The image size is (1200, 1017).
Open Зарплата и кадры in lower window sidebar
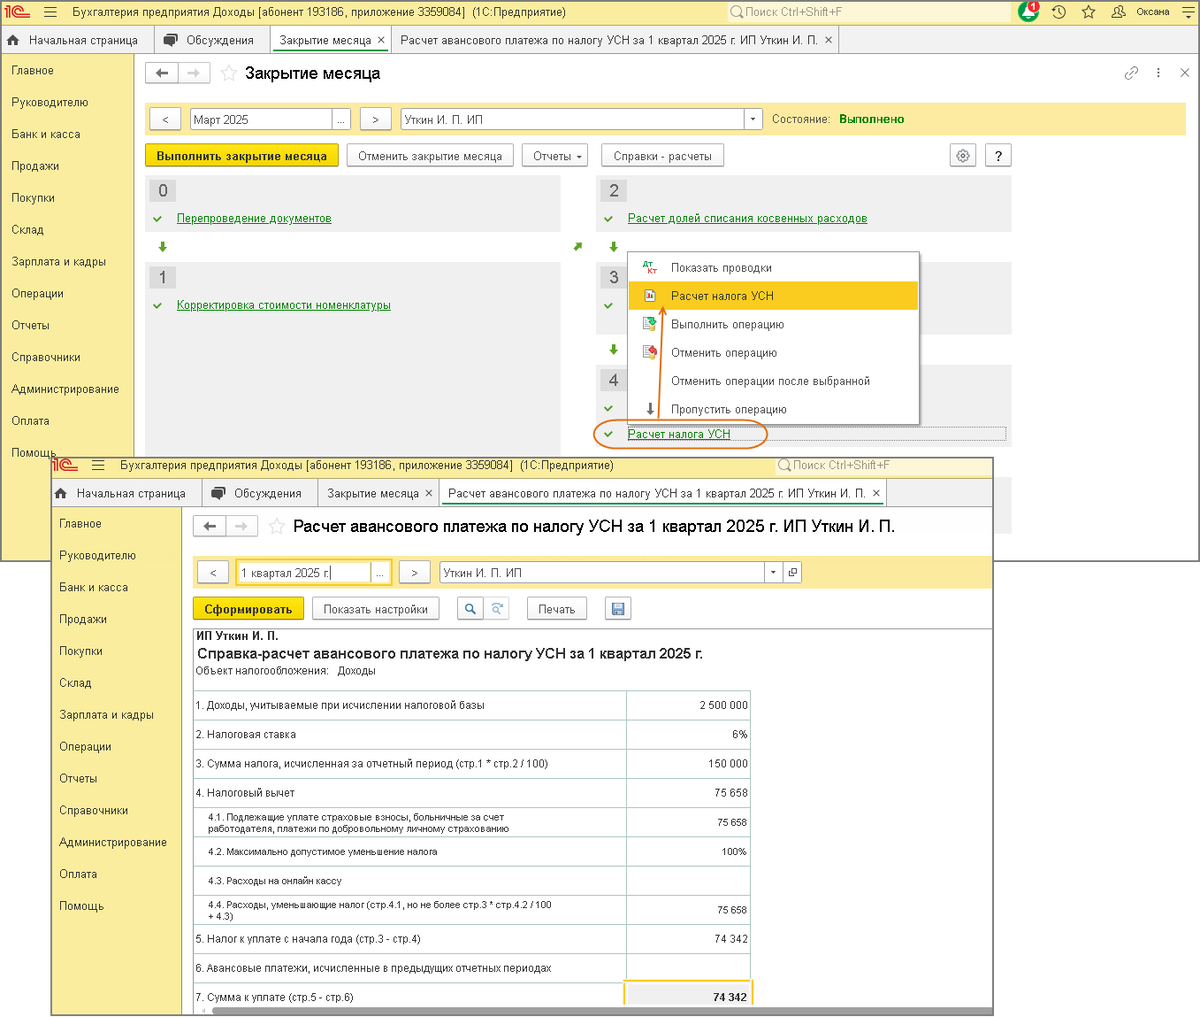(106, 715)
